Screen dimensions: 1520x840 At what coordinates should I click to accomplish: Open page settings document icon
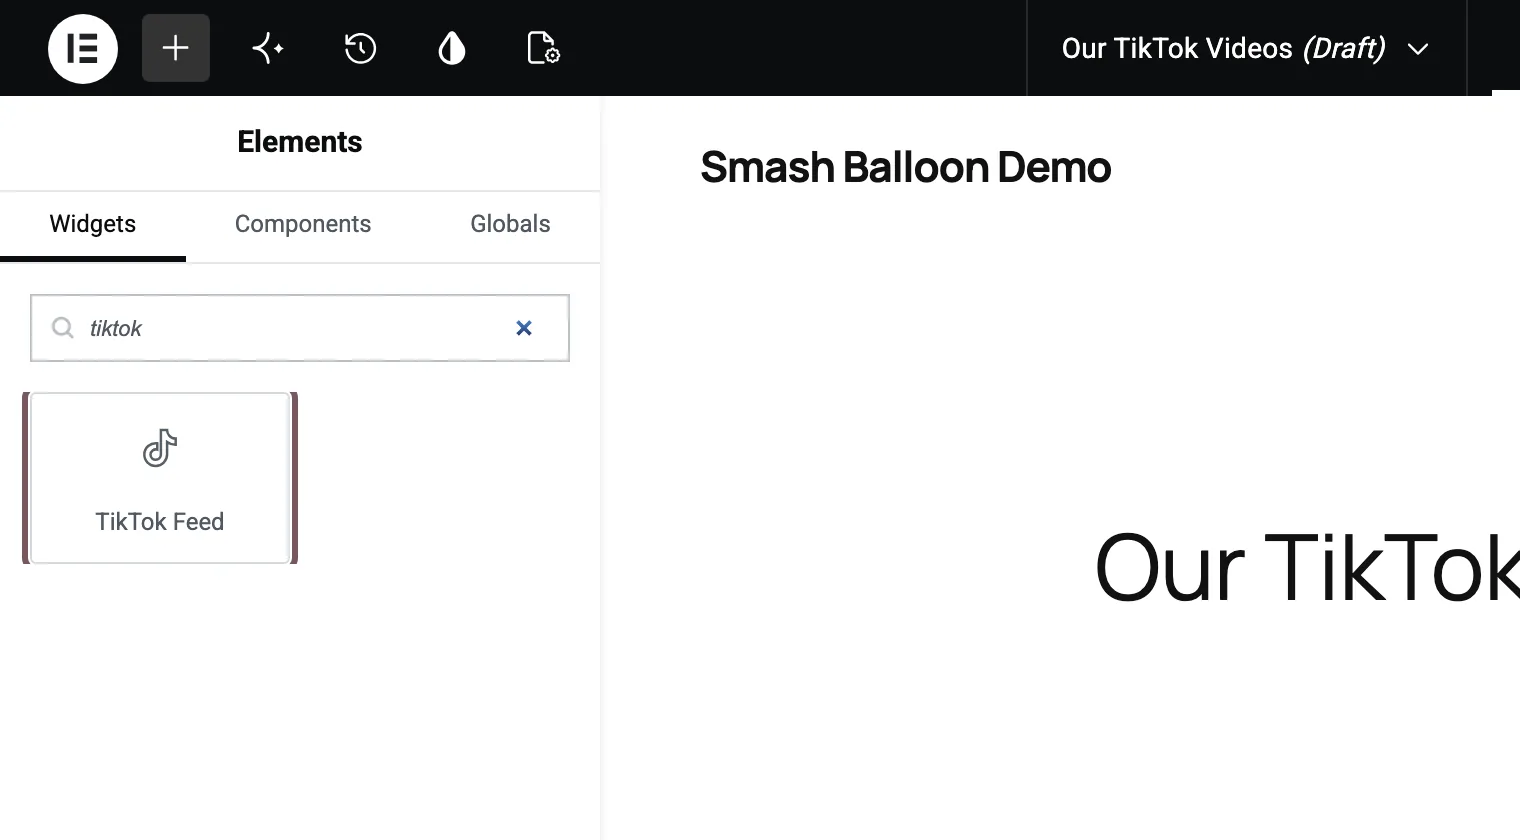(x=543, y=48)
